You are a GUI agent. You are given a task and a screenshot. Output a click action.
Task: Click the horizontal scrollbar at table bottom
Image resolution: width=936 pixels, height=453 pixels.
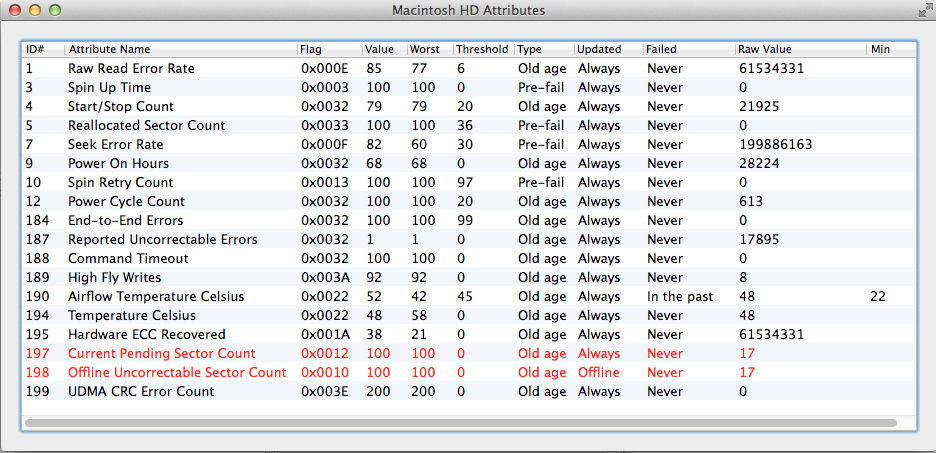click(x=460, y=423)
